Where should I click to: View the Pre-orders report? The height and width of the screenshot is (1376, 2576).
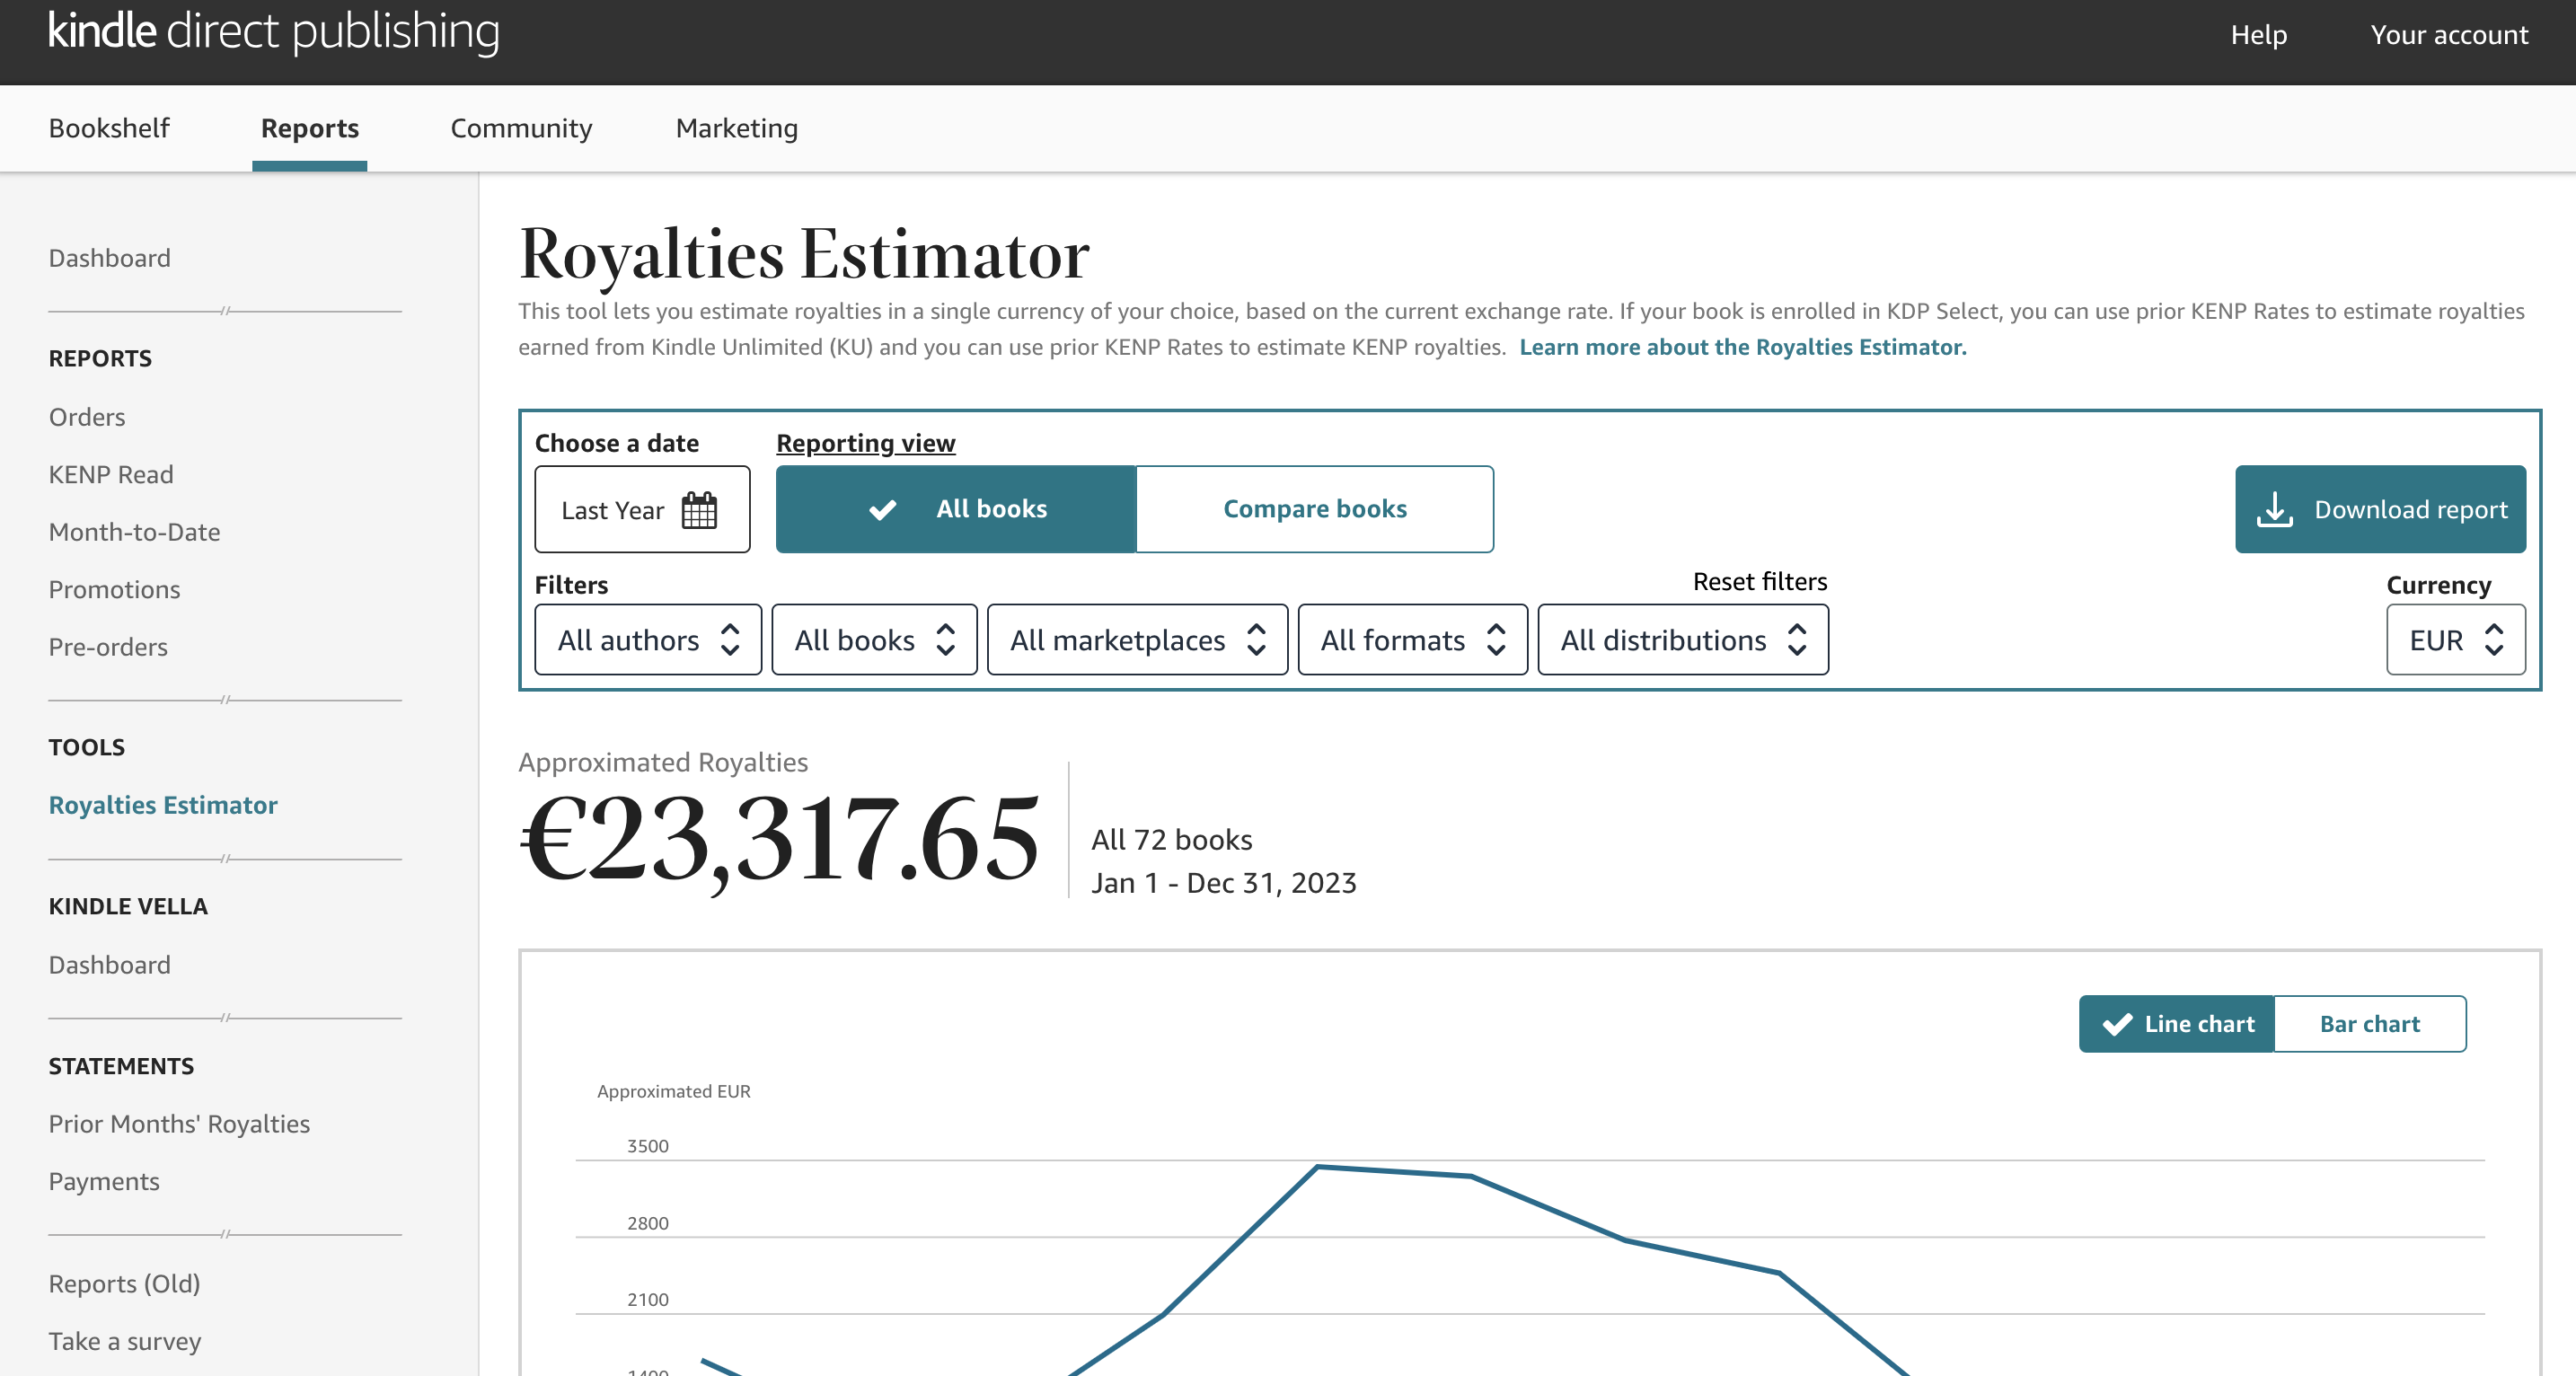[108, 647]
